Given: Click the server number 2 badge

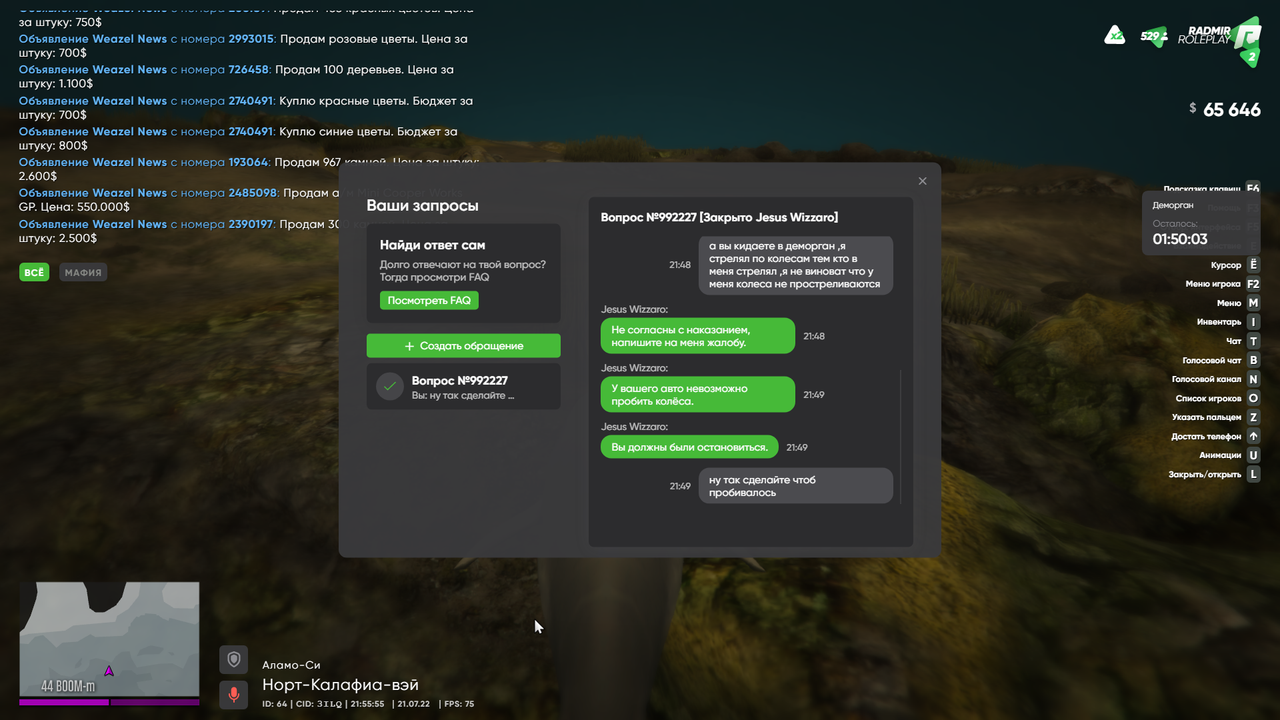Looking at the screenshot, I should click(x=1251, y=58).
